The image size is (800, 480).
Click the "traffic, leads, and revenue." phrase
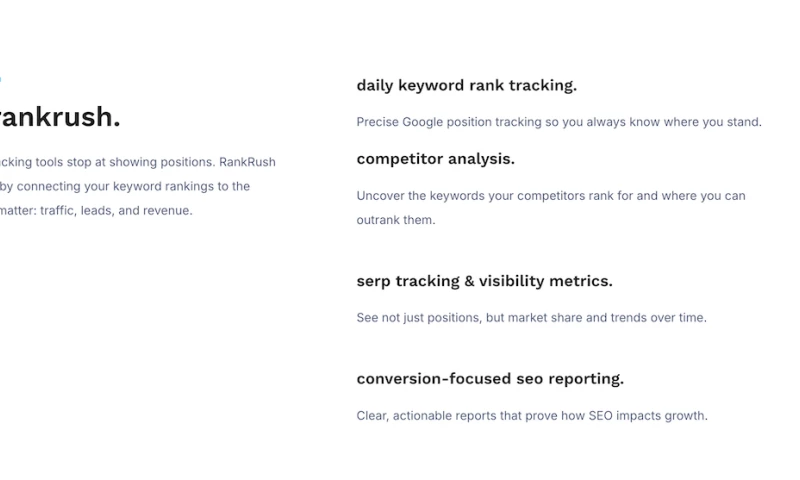coord(116,211)
